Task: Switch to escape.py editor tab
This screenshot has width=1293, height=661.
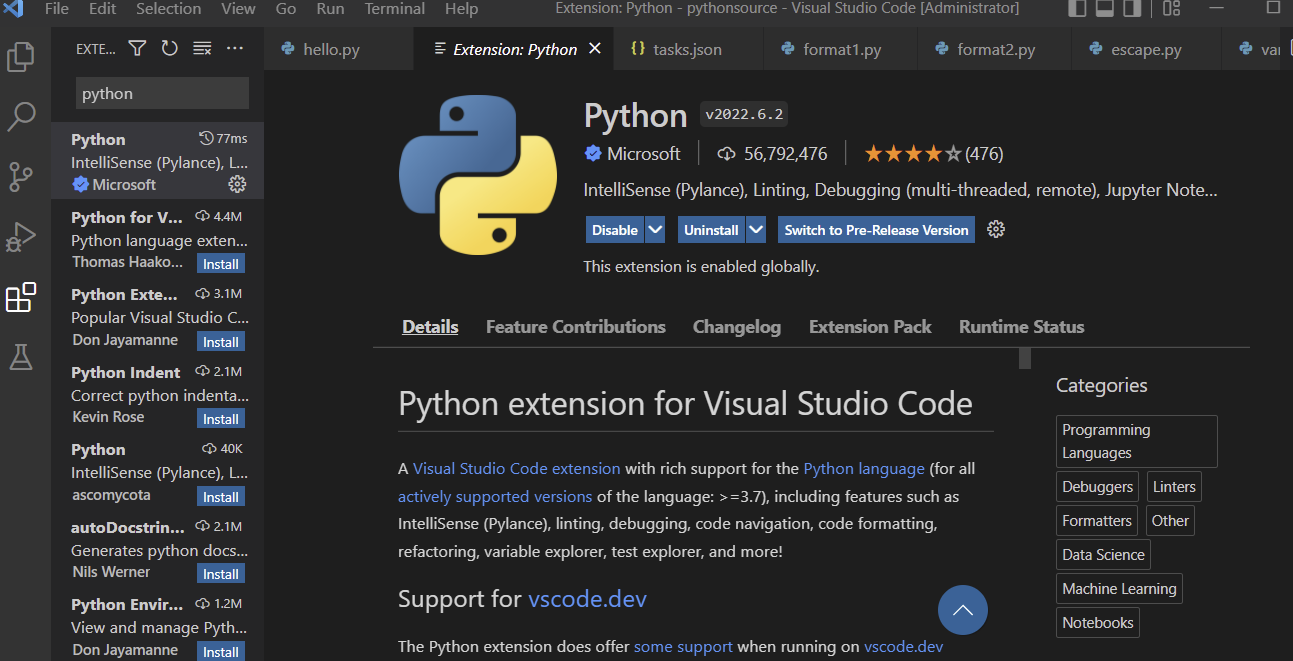Action: pos(1146,49)
